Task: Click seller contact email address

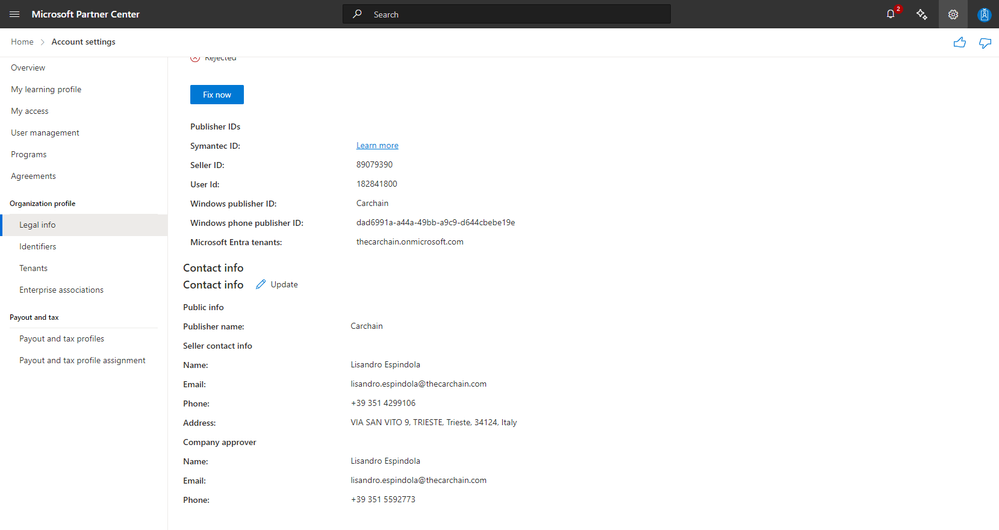Action: click(x=419, y=383)
